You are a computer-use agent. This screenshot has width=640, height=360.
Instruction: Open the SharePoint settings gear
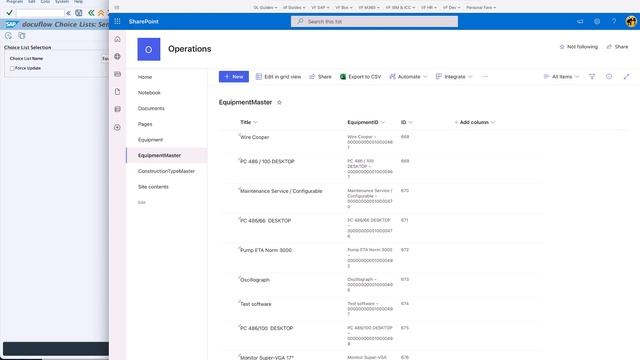coord(597,21)
